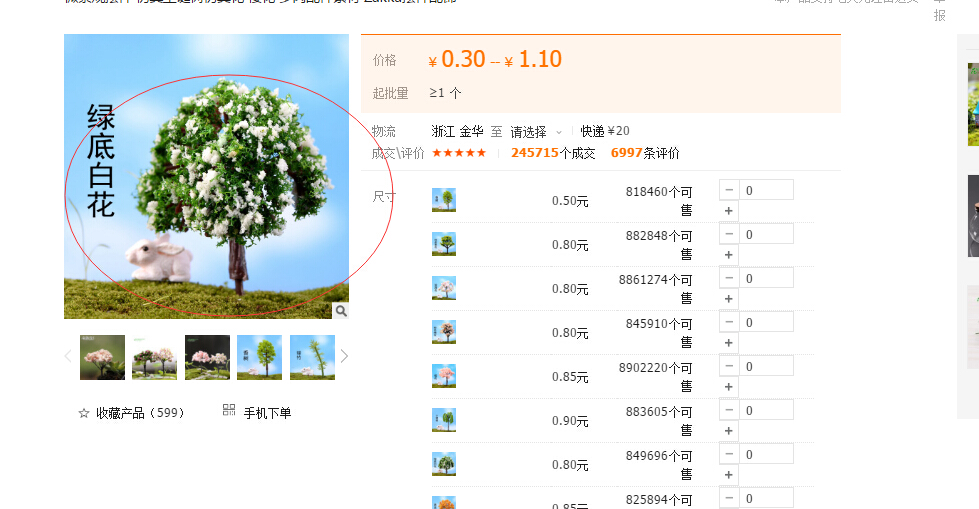Click the QR code icon beside 手机下单
This screenshot has height=509, width=979.
(229, 410)
